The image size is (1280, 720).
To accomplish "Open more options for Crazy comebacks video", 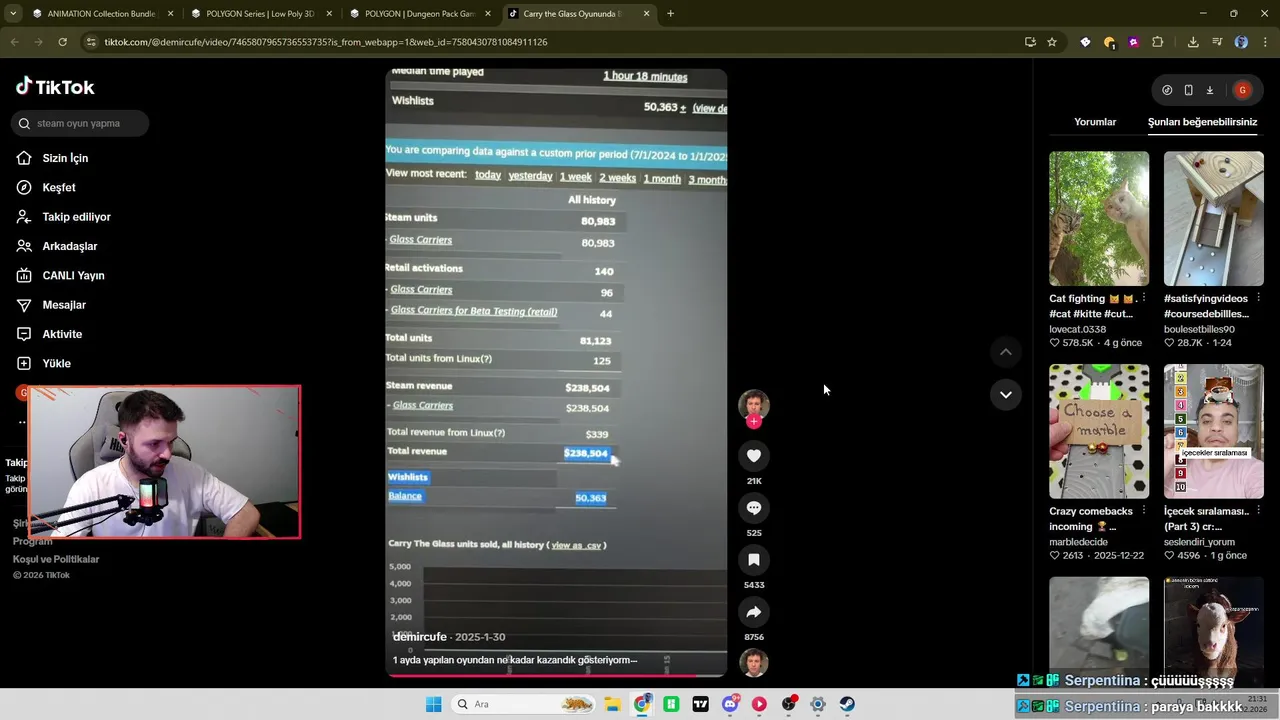I will [1144, 511].
